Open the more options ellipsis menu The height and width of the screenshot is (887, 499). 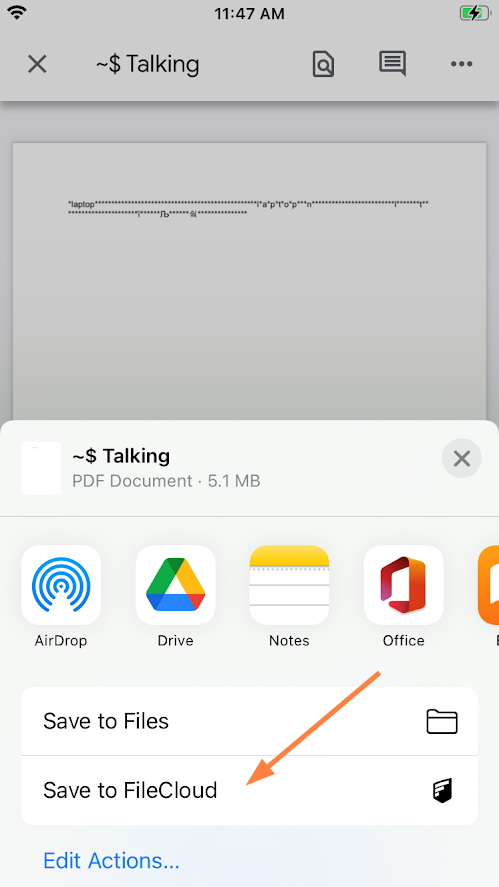pyautogui.click(x=461, y=64)
